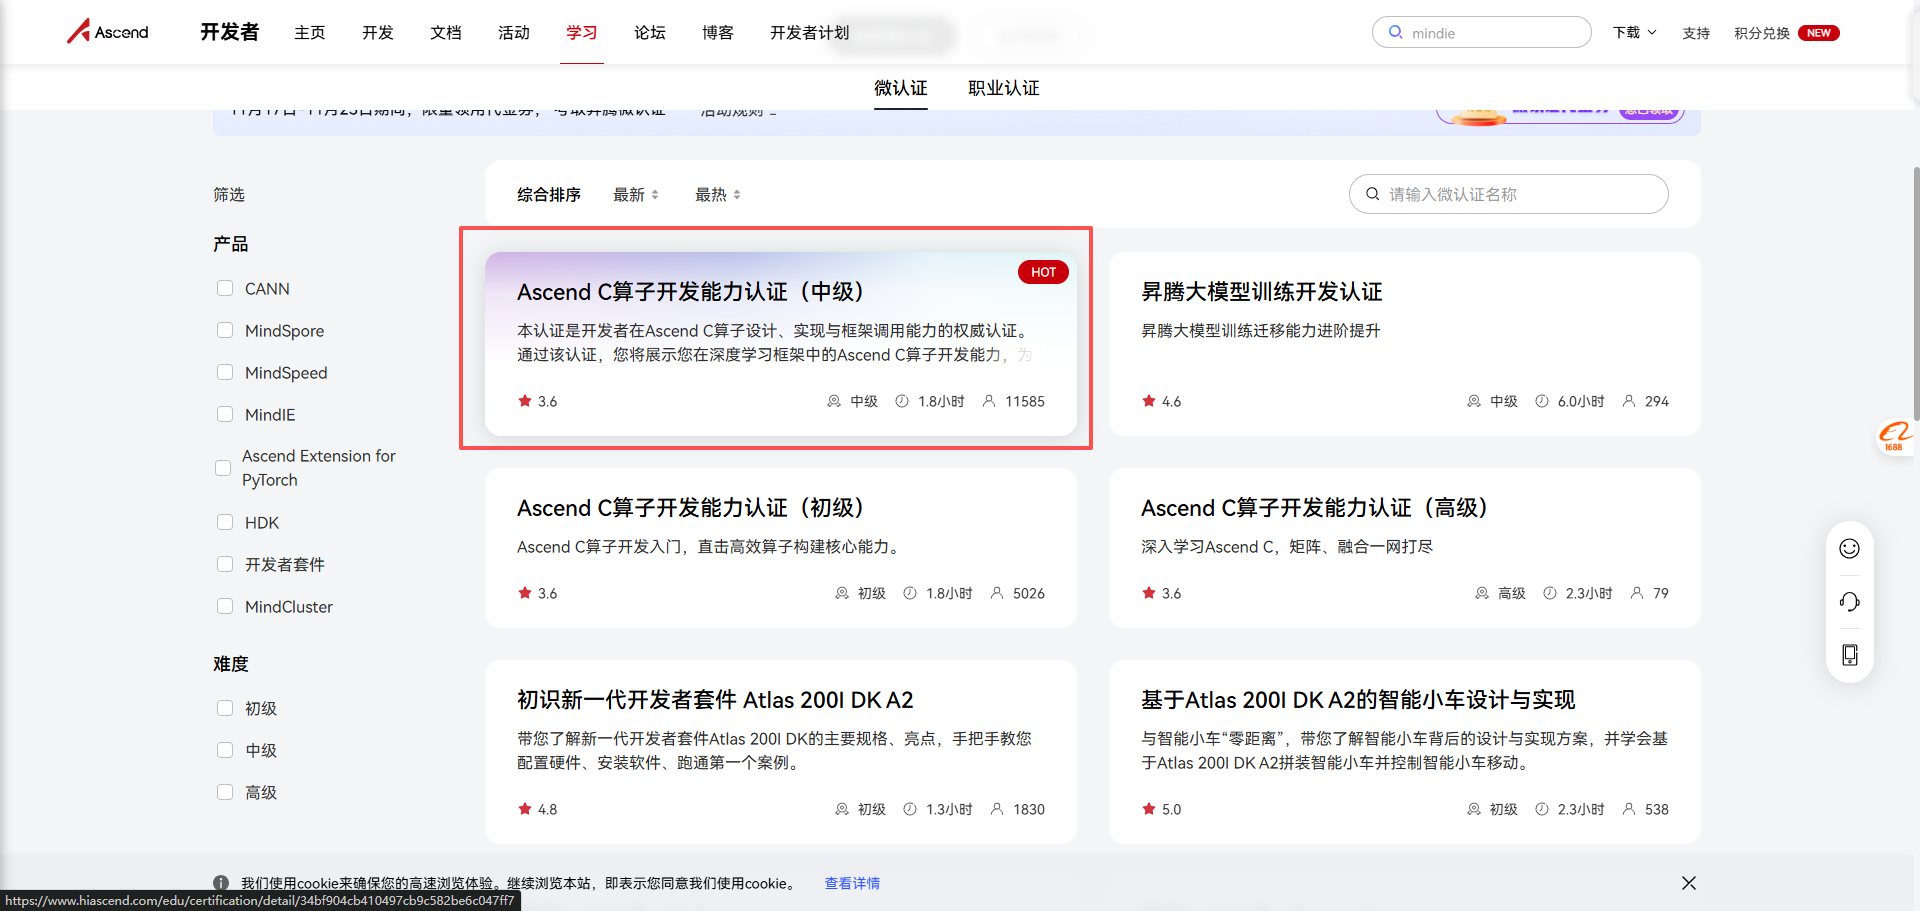This screenshot has width=1920, height=911.
Task: Click the page vertical scrollbar
Action: 1916,292
